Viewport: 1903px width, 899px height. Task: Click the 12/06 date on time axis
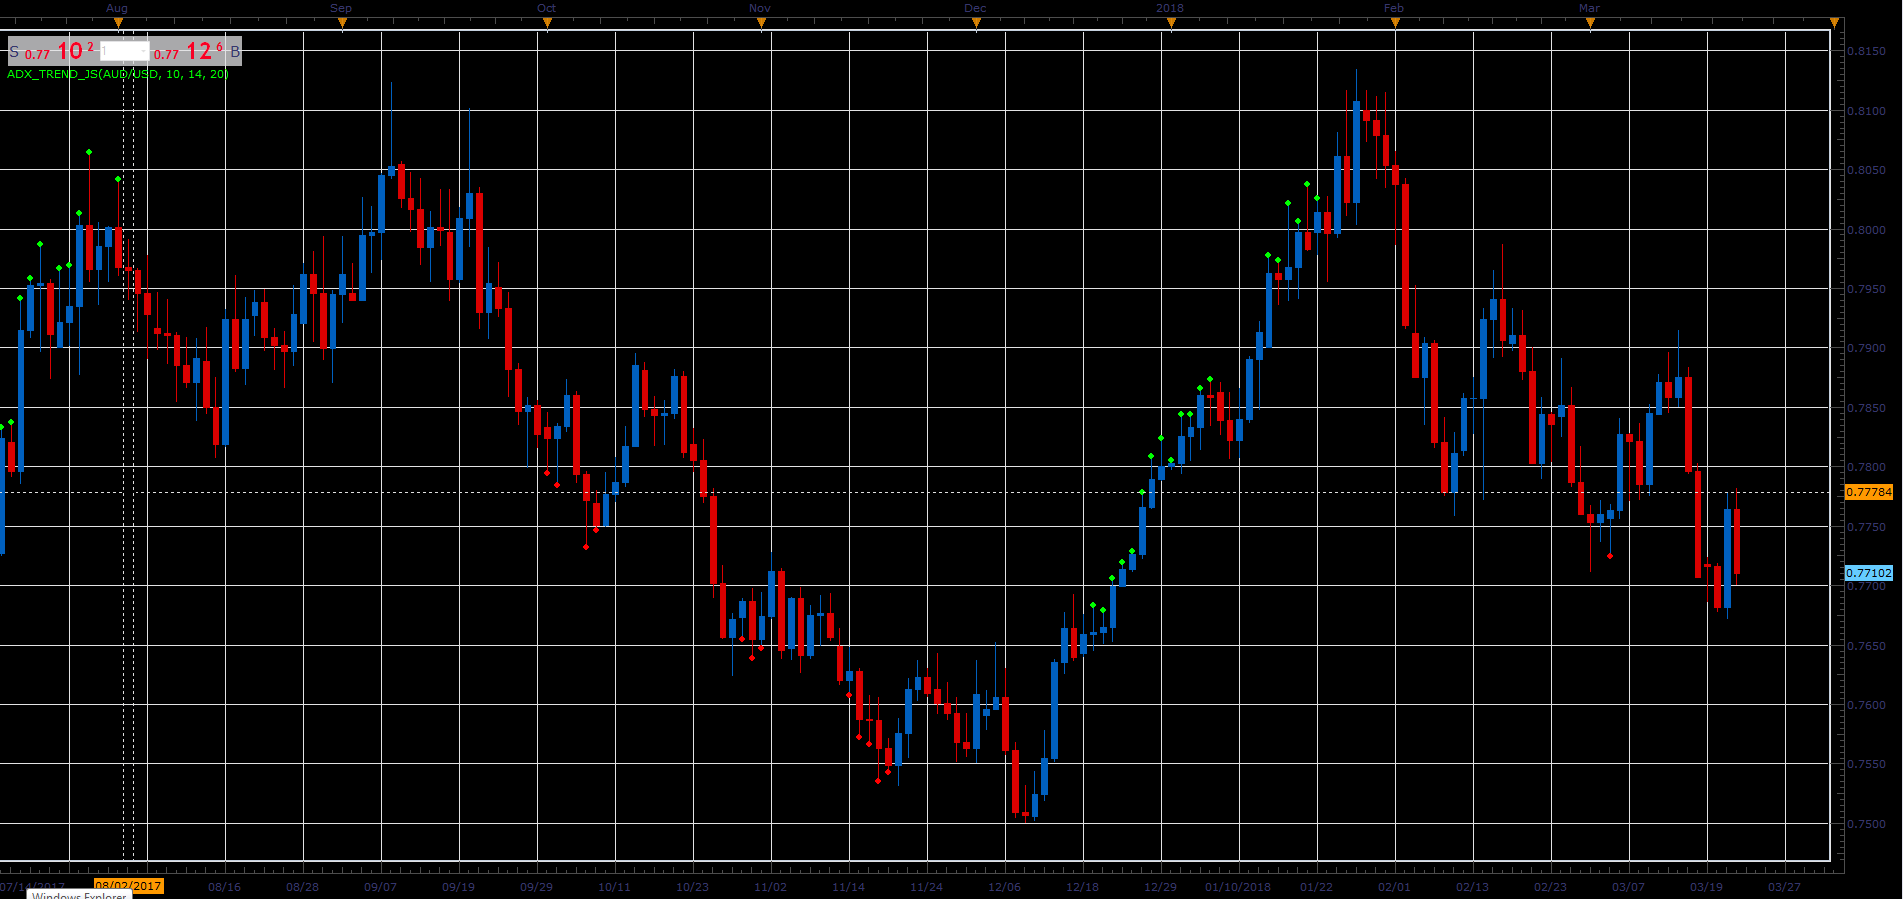coord(1004,887)
